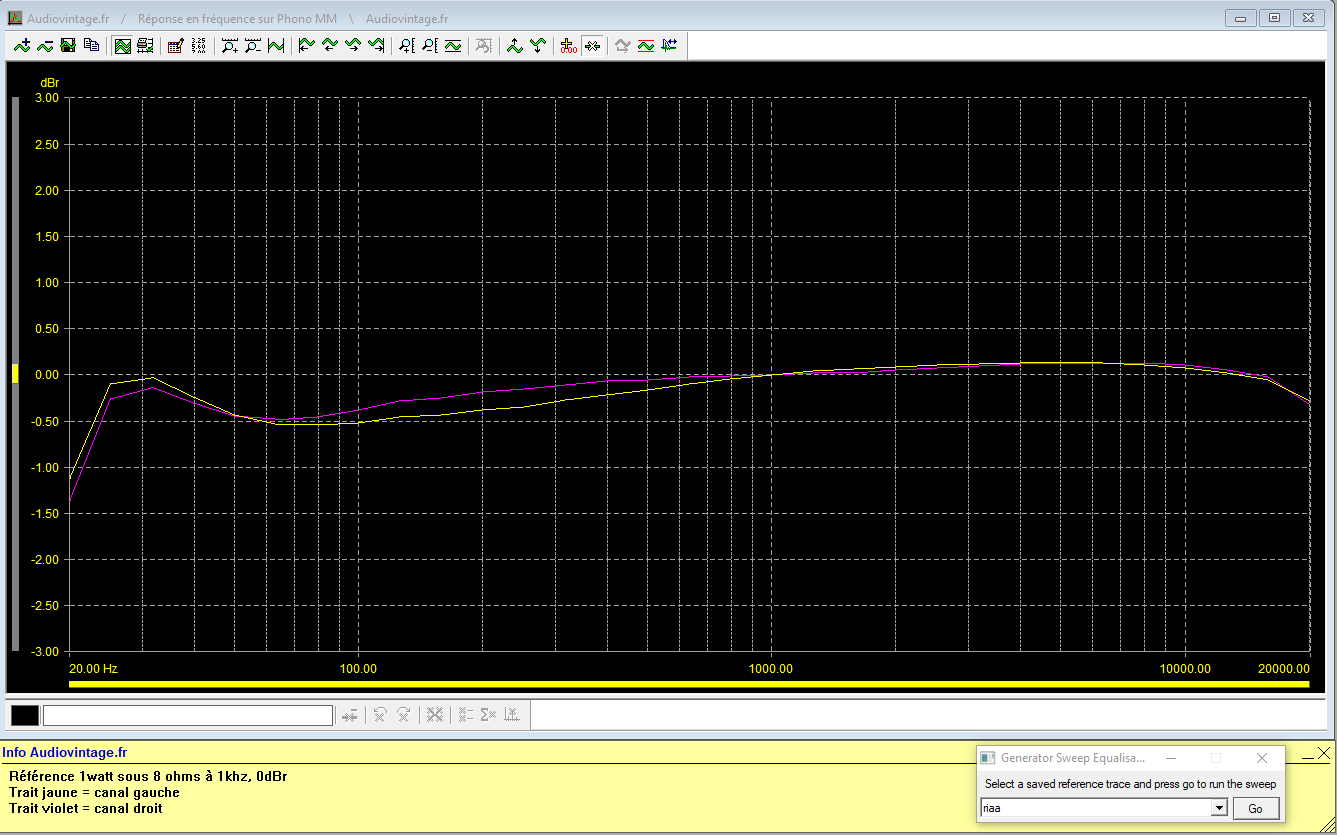This screenshot has width=1337, height=835.
Task: Move the trace down with arrow icon
Action: click(537, 45)
